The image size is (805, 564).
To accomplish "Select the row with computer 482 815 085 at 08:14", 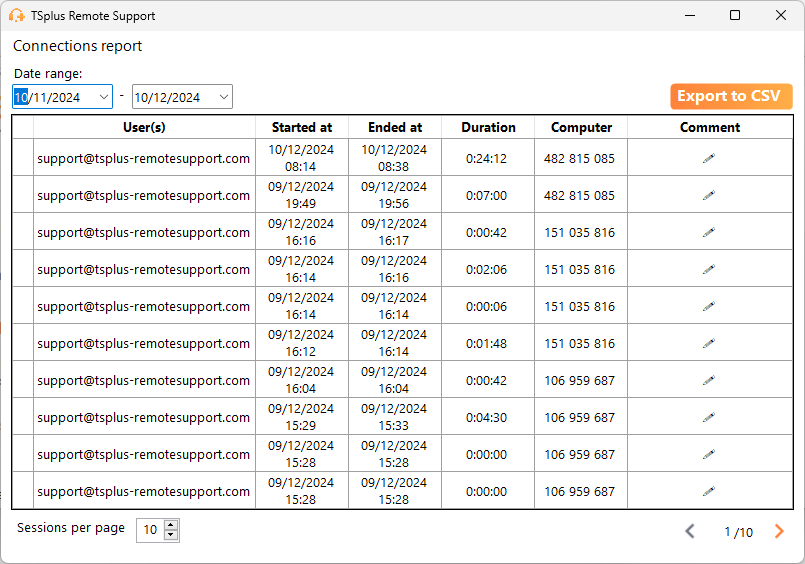I will click(x=23, y=158).
